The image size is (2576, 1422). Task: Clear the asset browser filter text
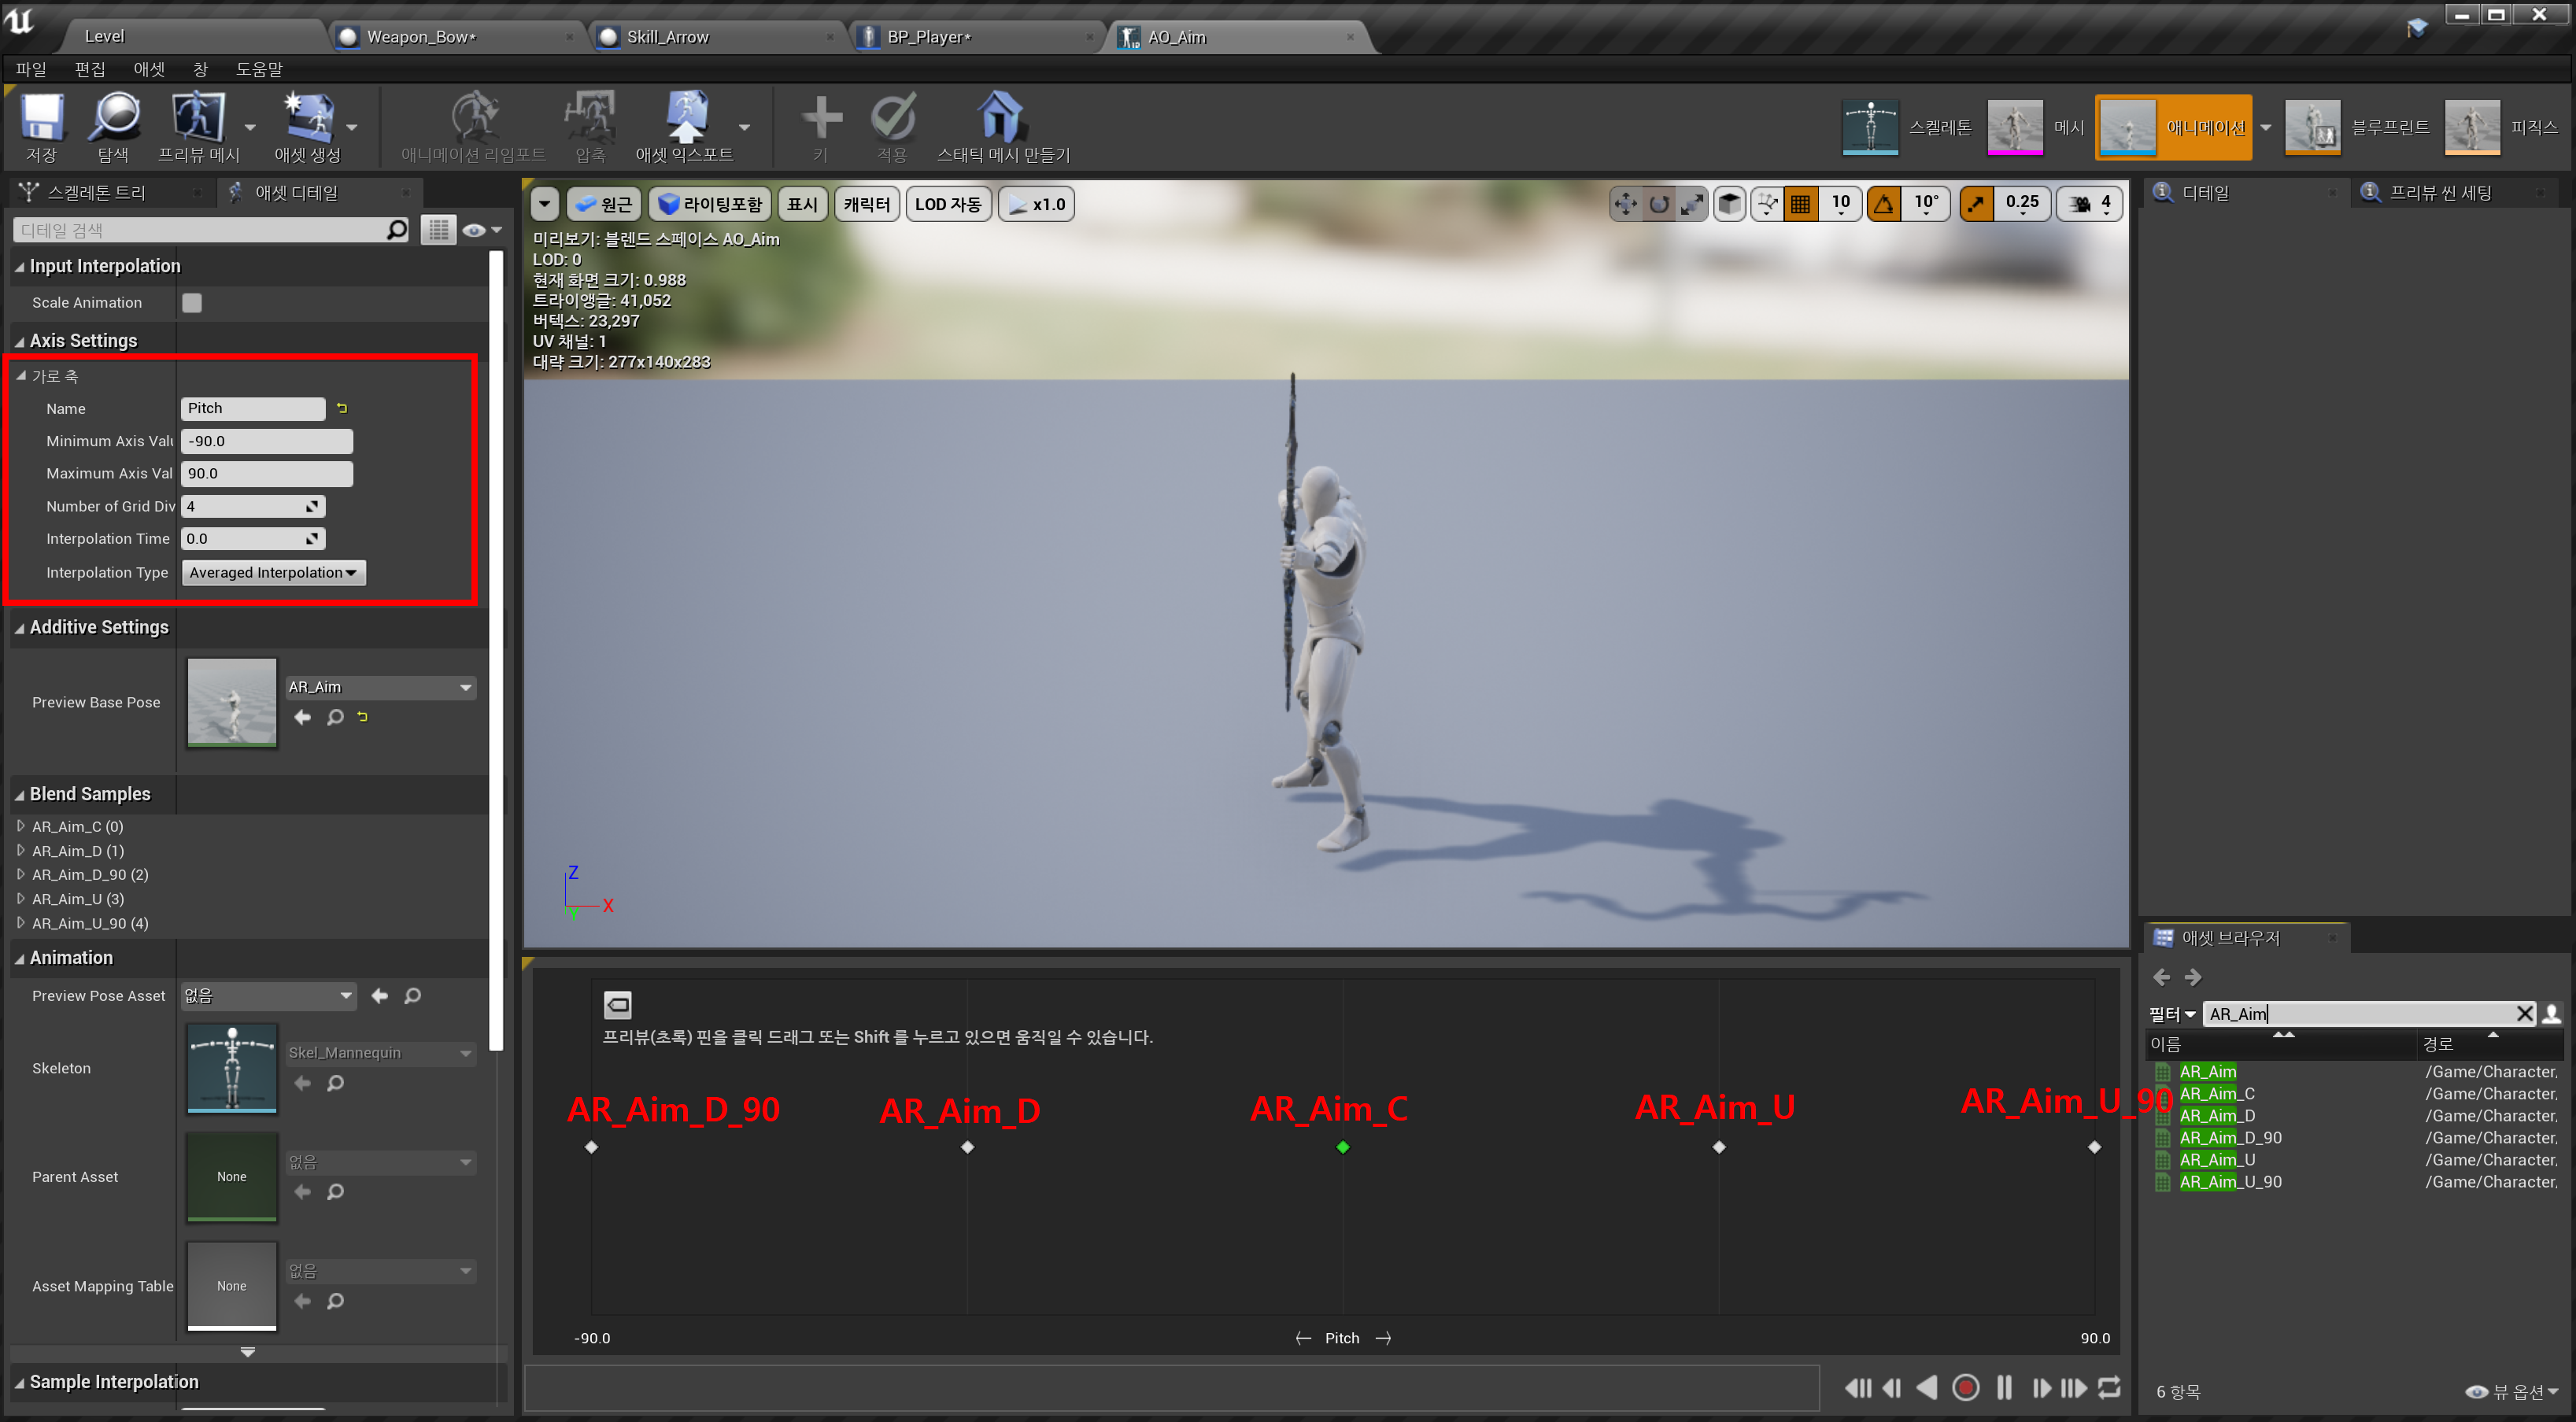coord(2524,1014)
